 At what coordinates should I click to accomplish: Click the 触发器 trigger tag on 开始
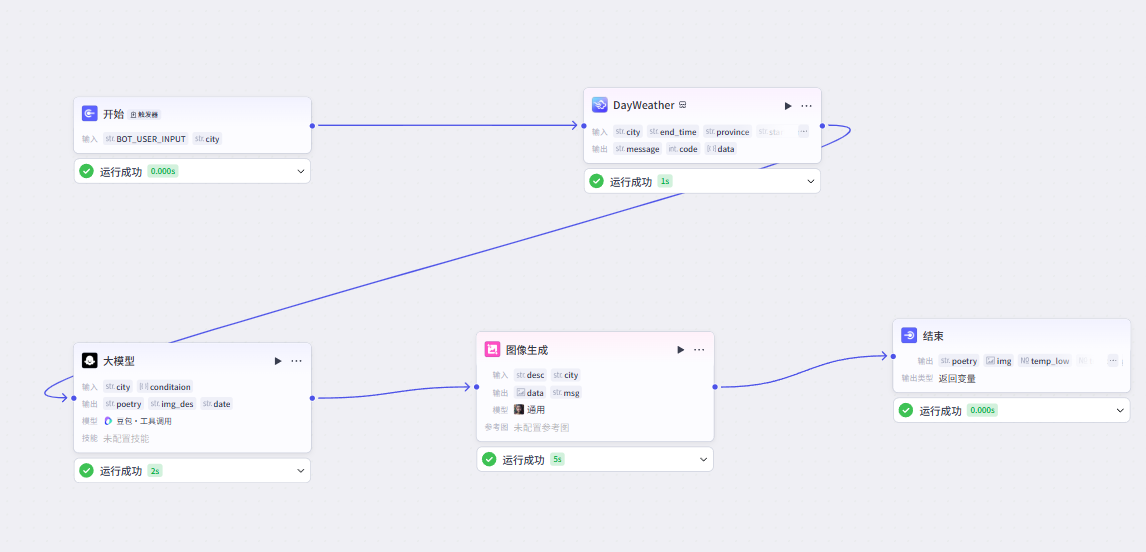tap(144, 115)
